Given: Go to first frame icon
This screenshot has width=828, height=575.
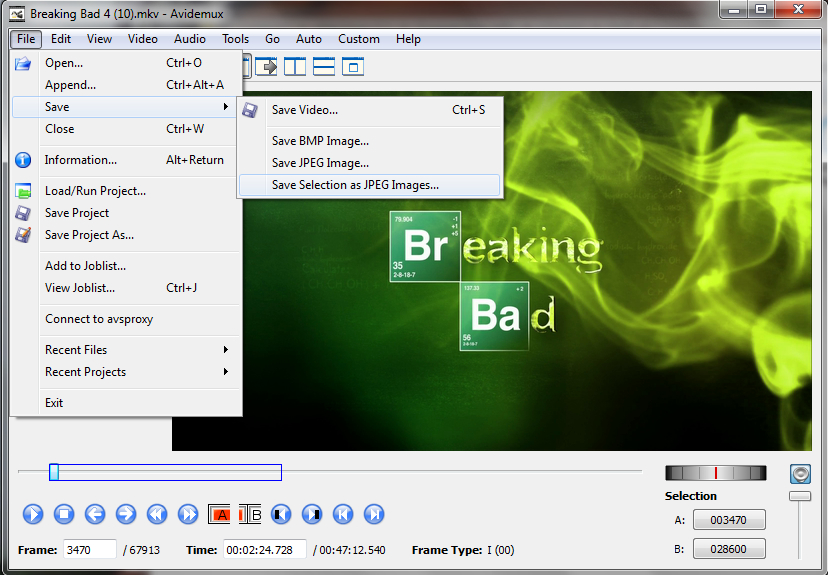Looking at the screenshot, I should coord(343,514).
